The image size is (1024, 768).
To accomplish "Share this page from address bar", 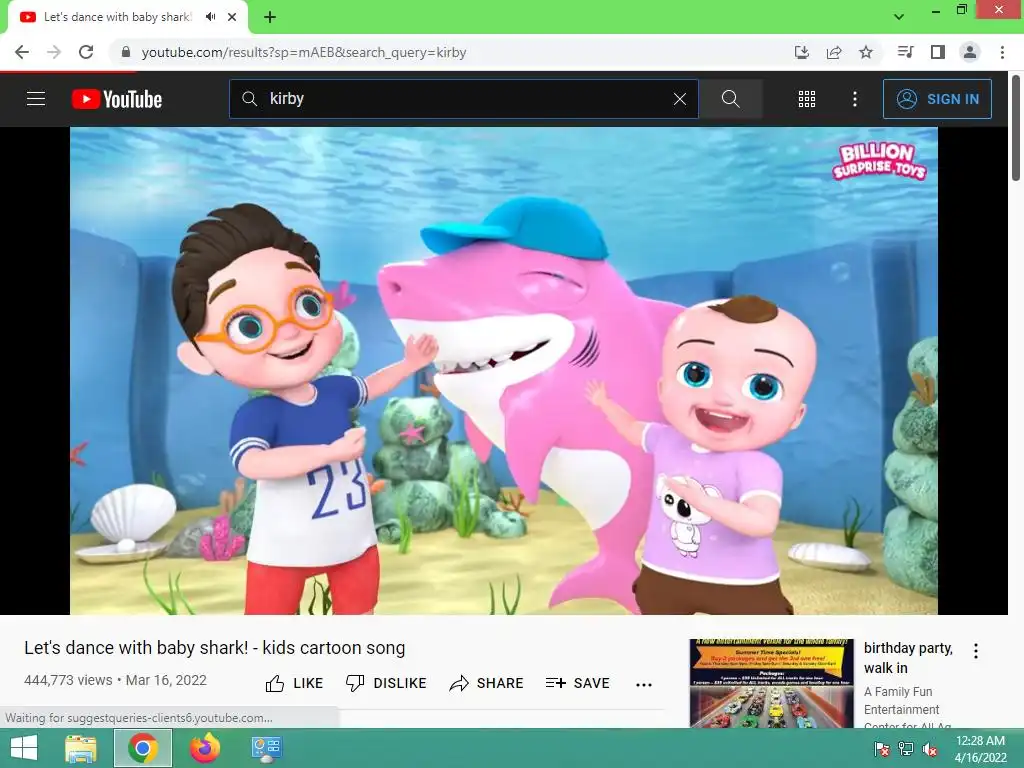I will (834, 52).
